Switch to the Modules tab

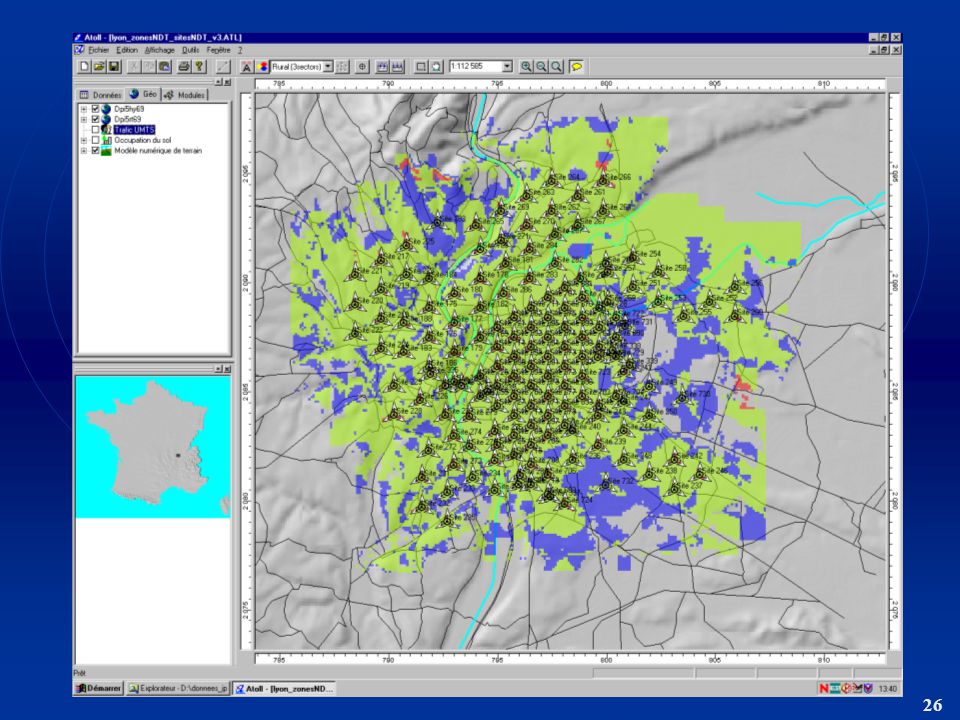[x=185, y=95]
